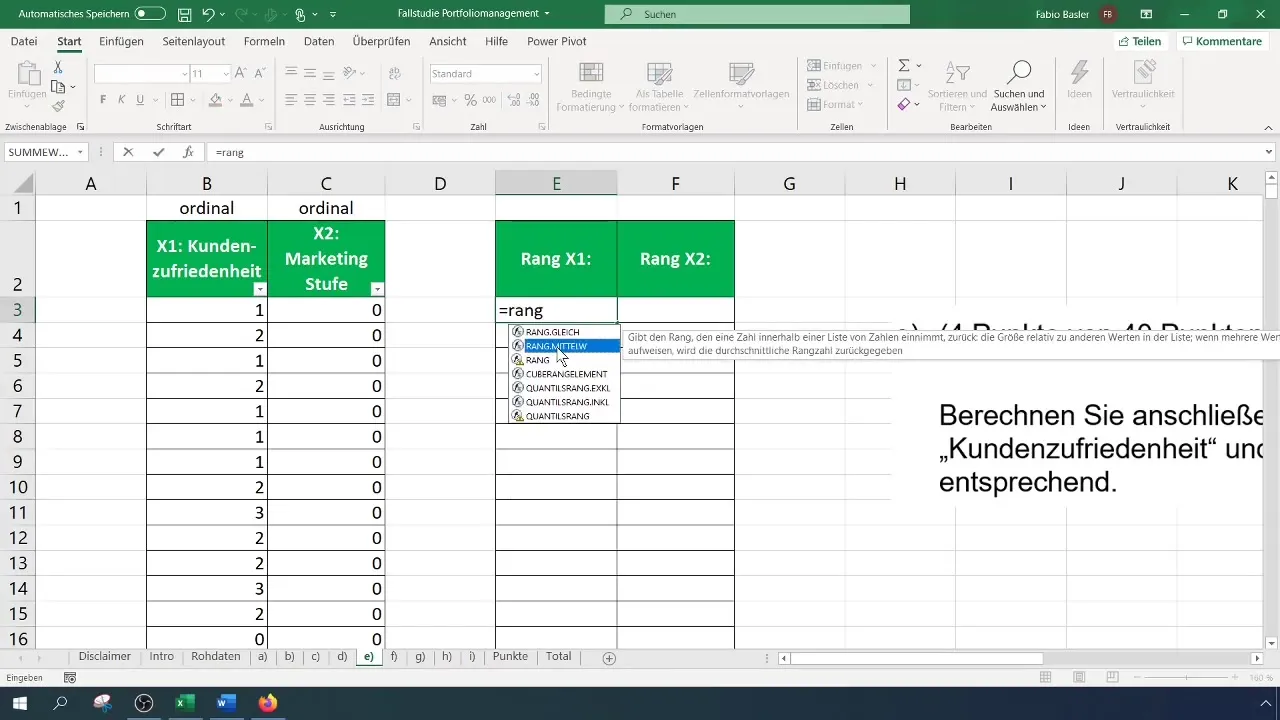Click the Sortieren und Filtern button
Screen dimensions: 1280x720
[957, 87]
